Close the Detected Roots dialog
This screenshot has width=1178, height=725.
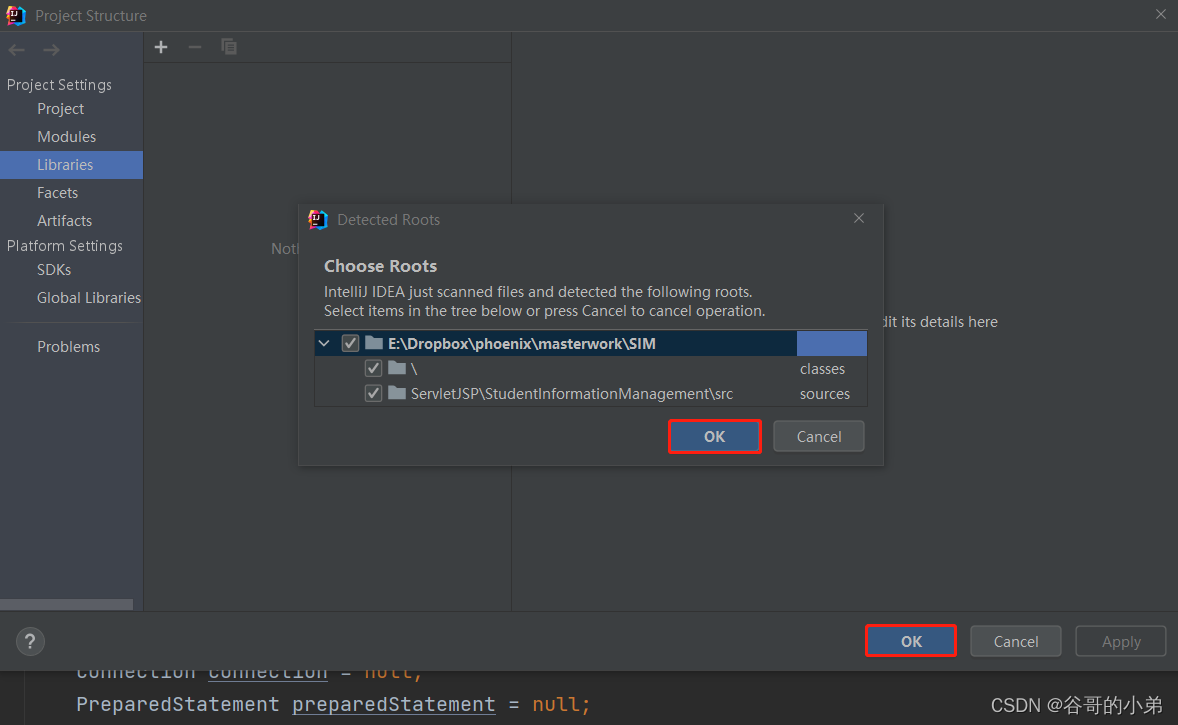click(x=859, y=218)
